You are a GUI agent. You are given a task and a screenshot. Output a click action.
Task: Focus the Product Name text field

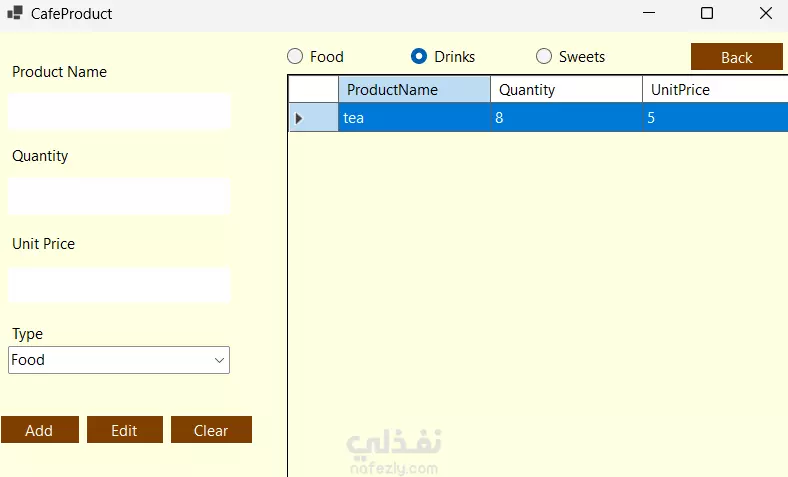pos(119,111)
